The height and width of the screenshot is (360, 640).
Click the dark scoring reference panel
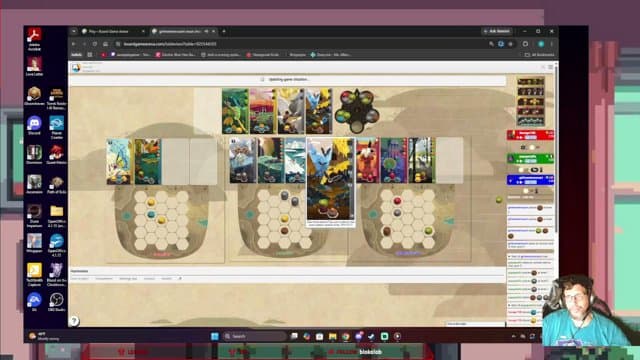(531, 101)
